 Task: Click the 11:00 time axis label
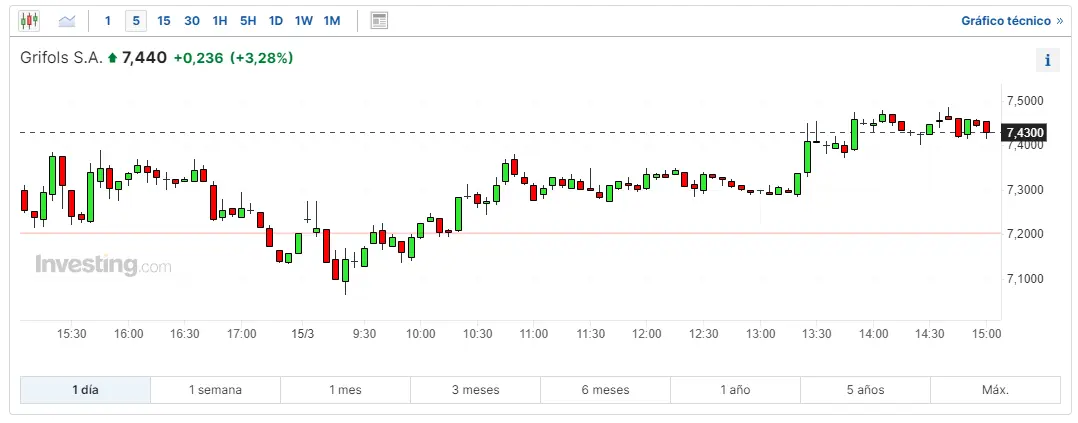pos(534,334)
